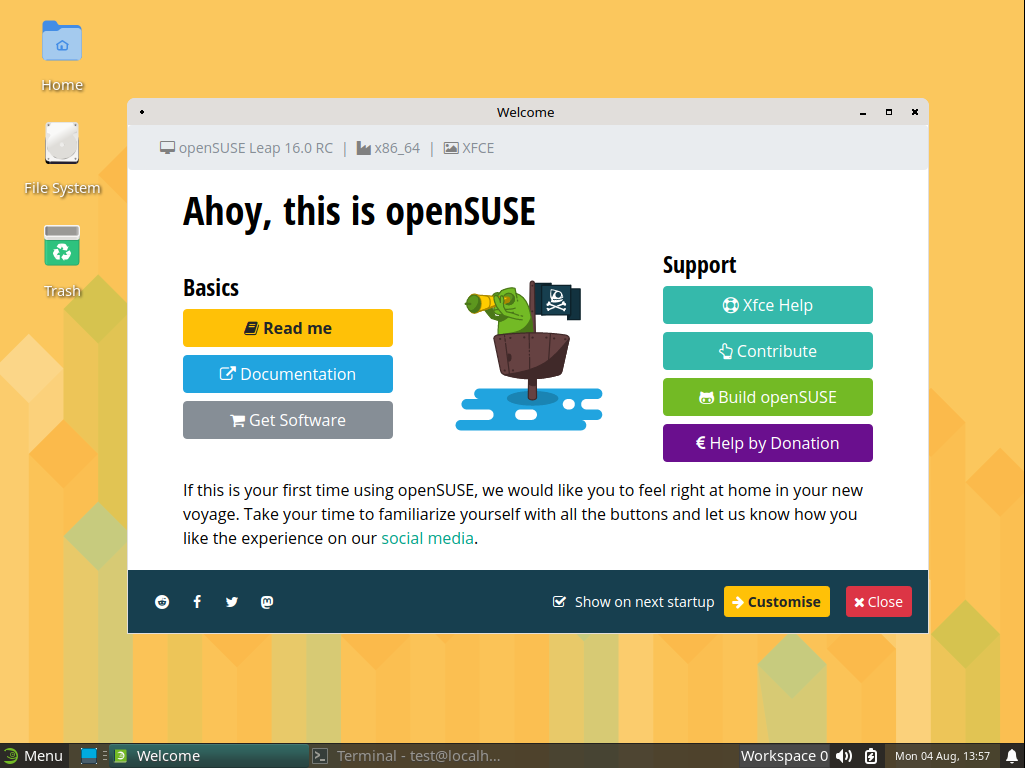Viewport: 1025px width, 768px height.
Task: Open the Menu in the taskbar
Action: pos(33,755)
